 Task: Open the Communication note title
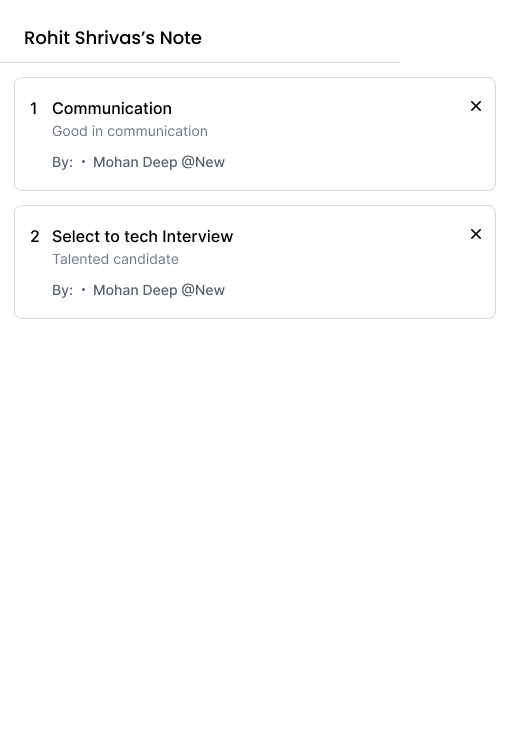(x=112, y=109)
